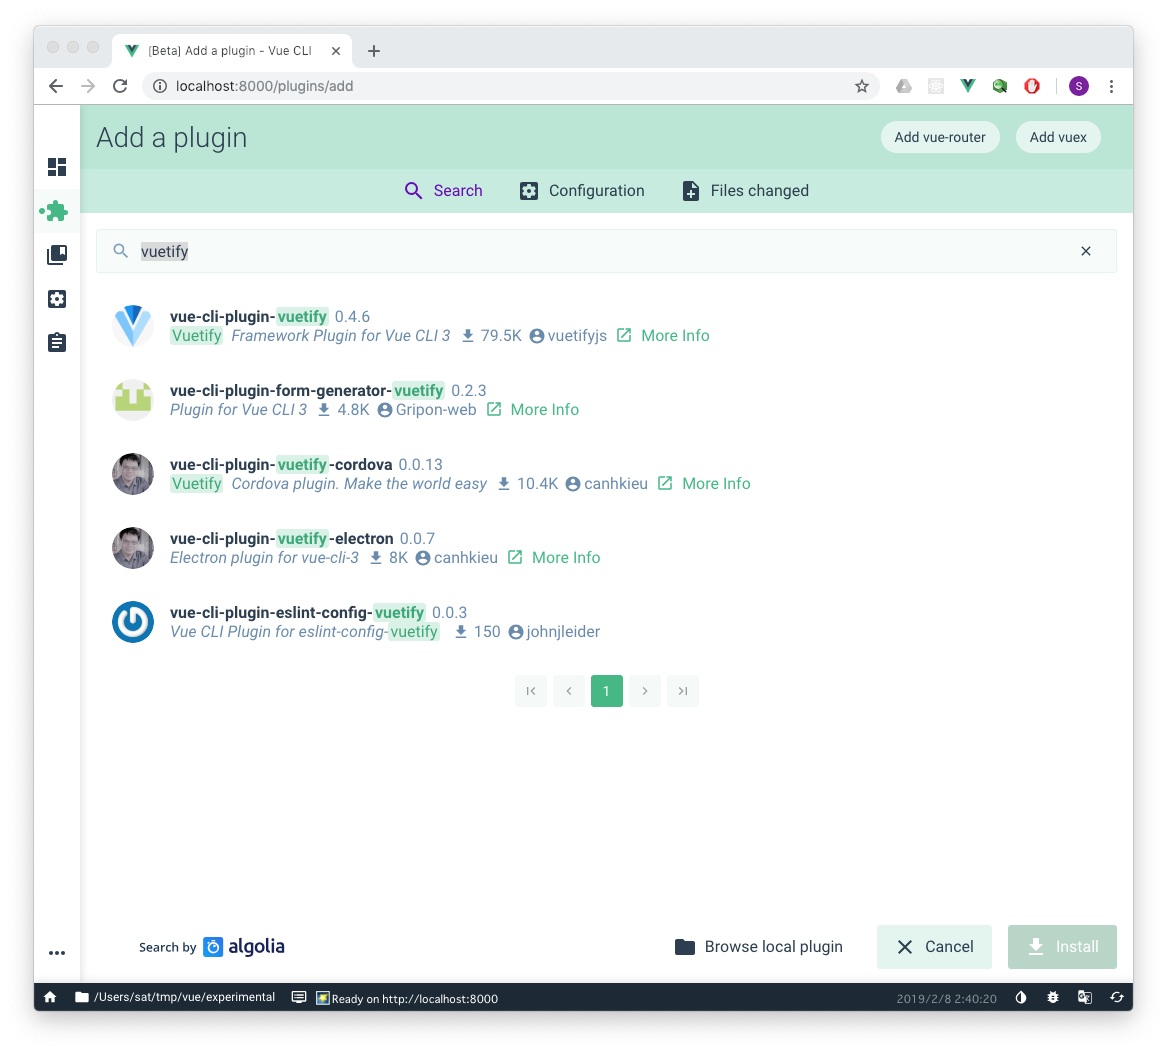Image resolution: width=1167 pixels, height=1053 pixels.
Task: Open project Configuration via the sidebar gear icon
Action: 57,298
